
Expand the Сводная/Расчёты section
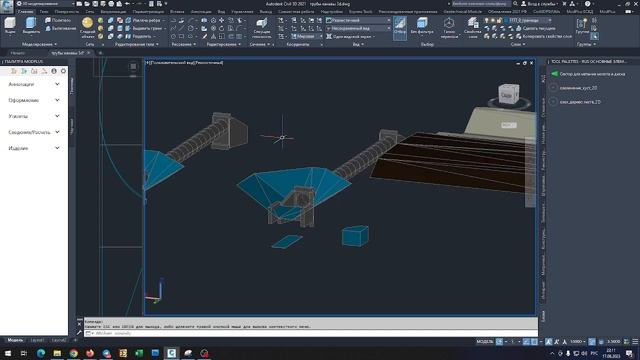coord(34,132)
